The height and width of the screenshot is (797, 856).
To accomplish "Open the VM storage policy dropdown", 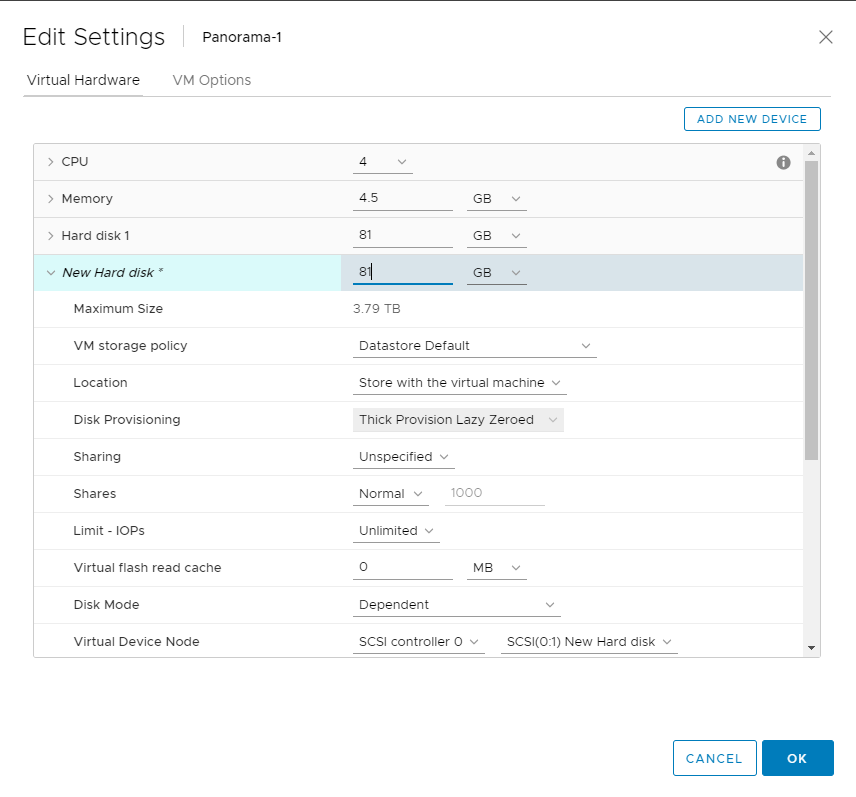I will [474, 345].
